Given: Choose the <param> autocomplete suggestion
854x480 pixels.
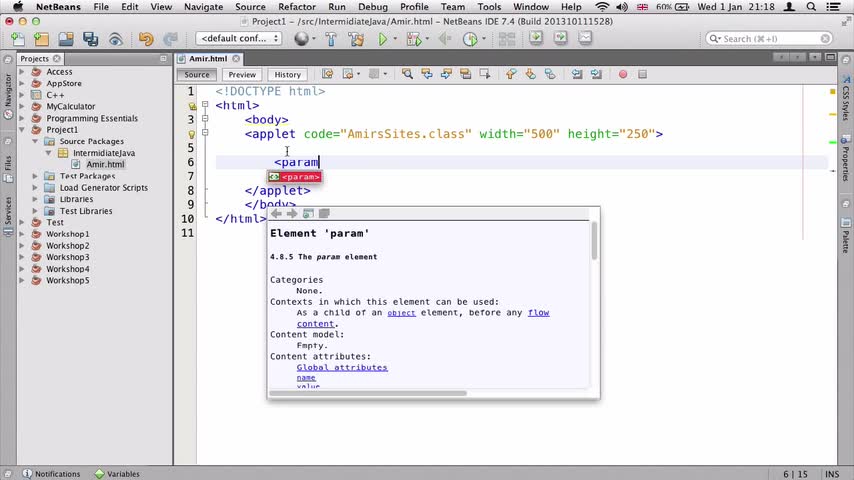Looking at the screenshot, I should pyautogui.click(x=295, y=177).
